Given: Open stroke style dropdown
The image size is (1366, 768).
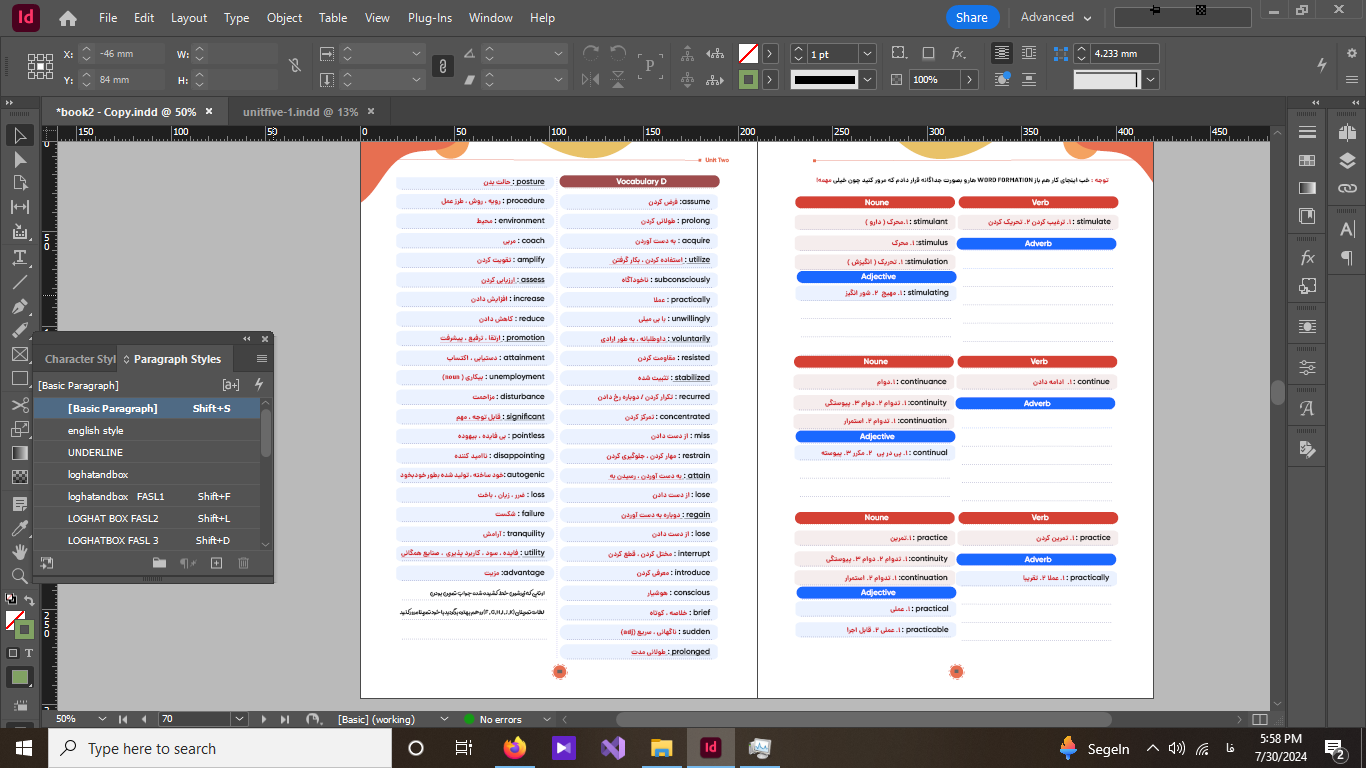Looking at the screenshot, I should click(x=867, y=79).
